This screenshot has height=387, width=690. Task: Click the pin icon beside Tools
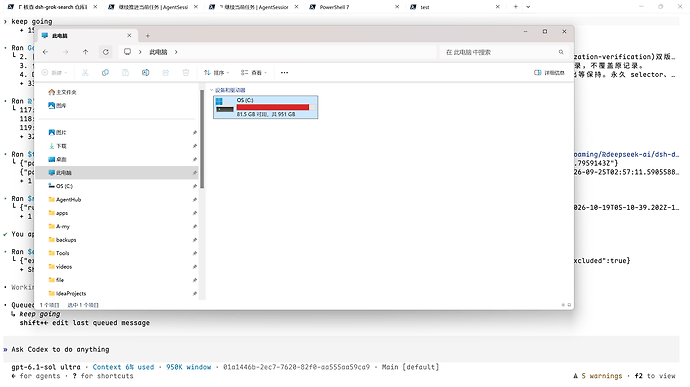click(x=195, y=253)
